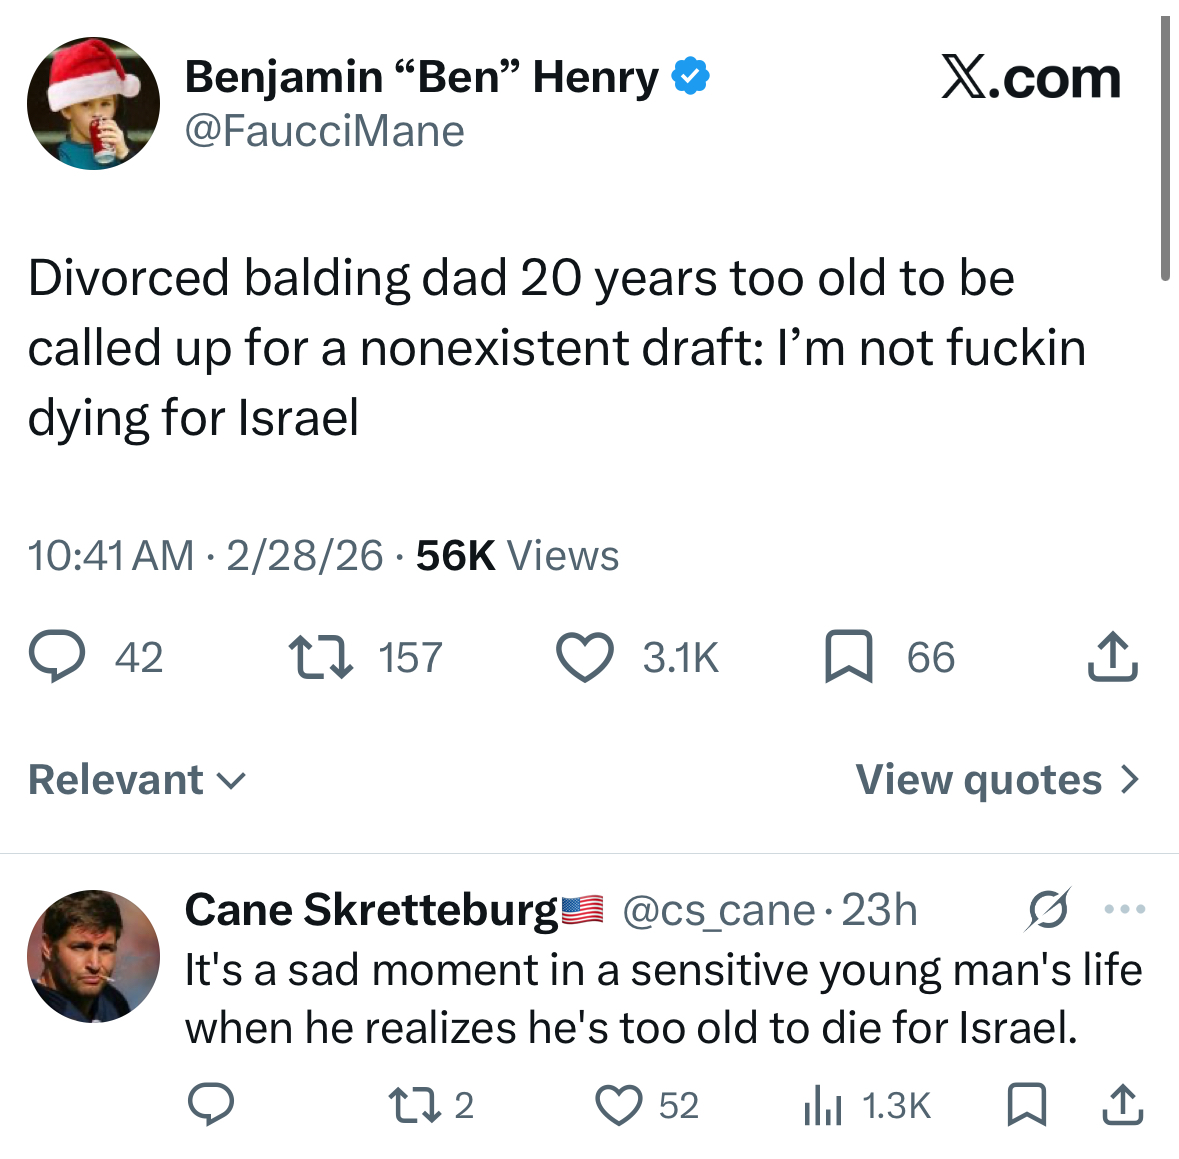Open the three-dot more menu on reply
The height and width of the screenshot is (1159, 1179).
click(x=1125, y=909)
